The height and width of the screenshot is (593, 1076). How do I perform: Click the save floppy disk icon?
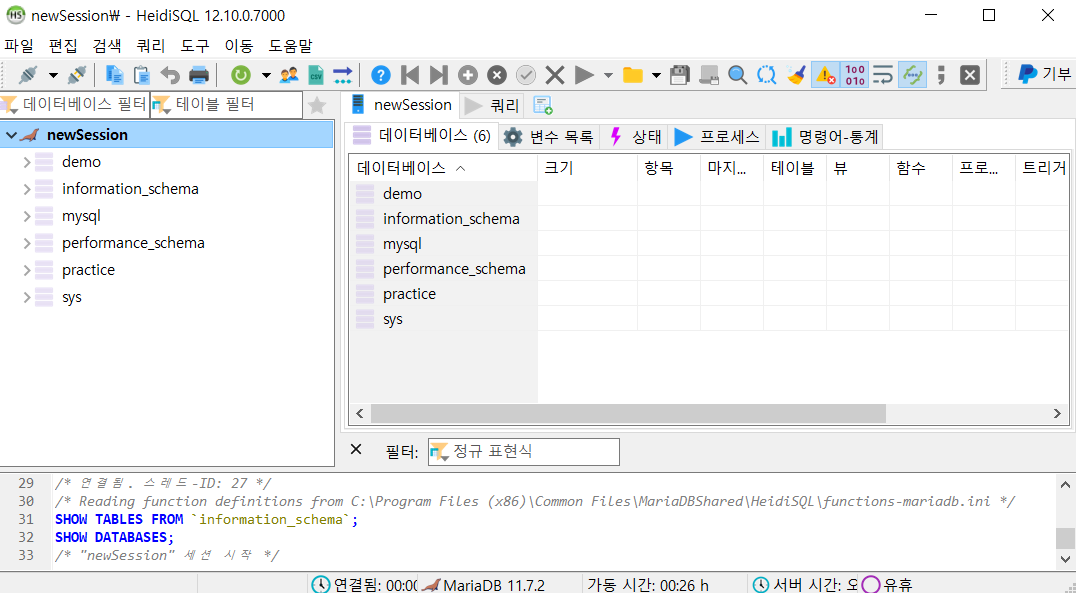(x=679, y=75)
